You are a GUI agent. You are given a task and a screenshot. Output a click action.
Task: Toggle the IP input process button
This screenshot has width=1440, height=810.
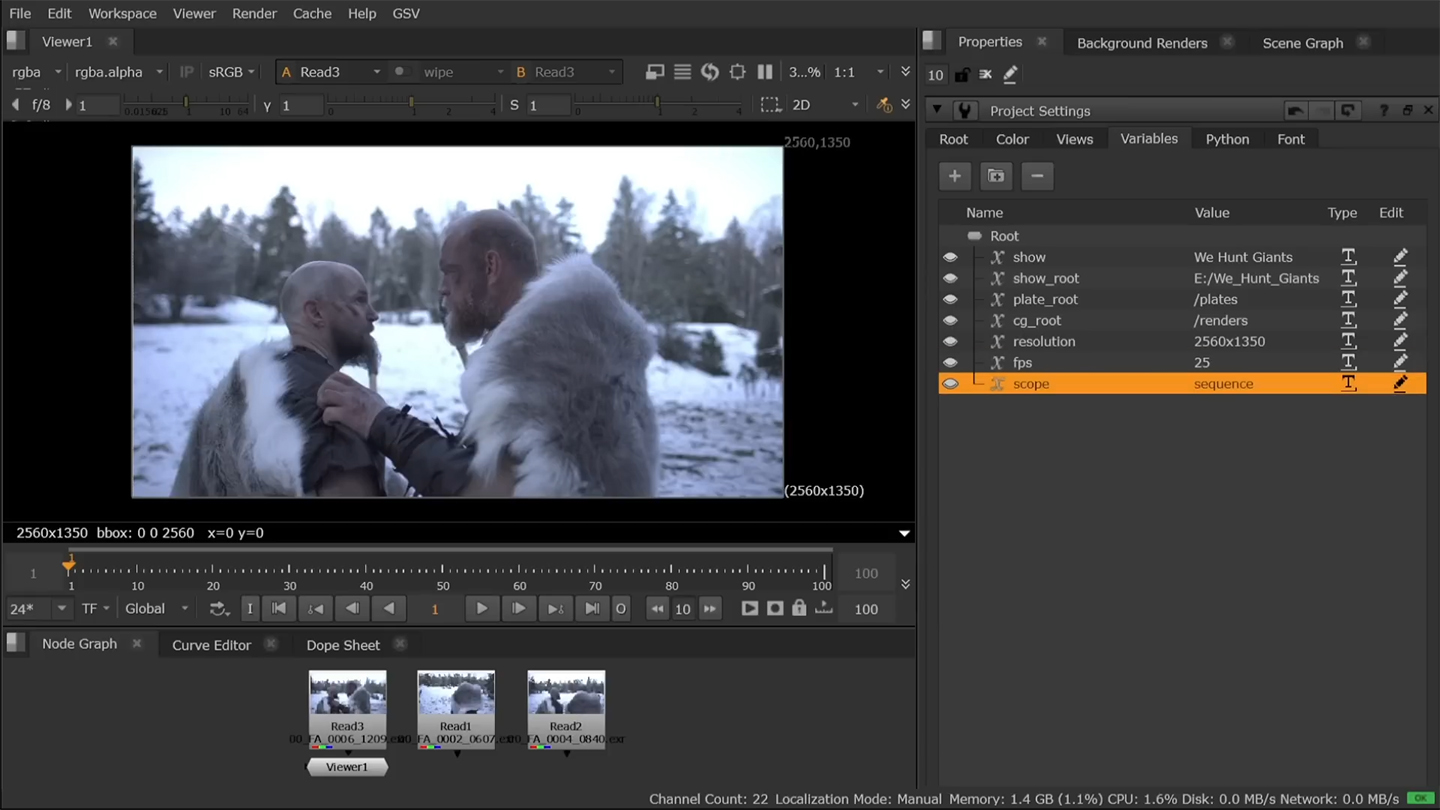(186, 72)
